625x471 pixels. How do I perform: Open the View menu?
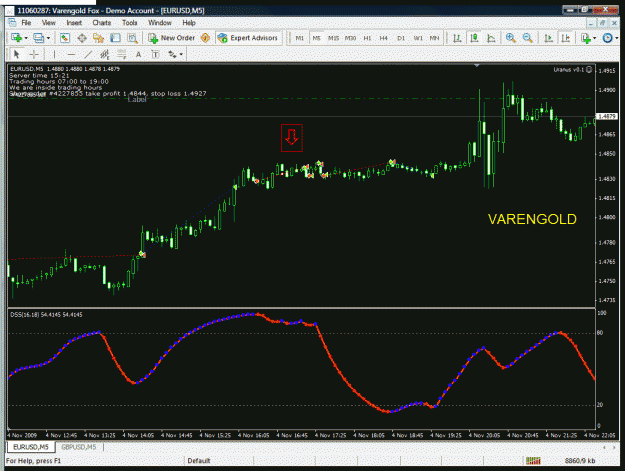(x=49, y=23)
